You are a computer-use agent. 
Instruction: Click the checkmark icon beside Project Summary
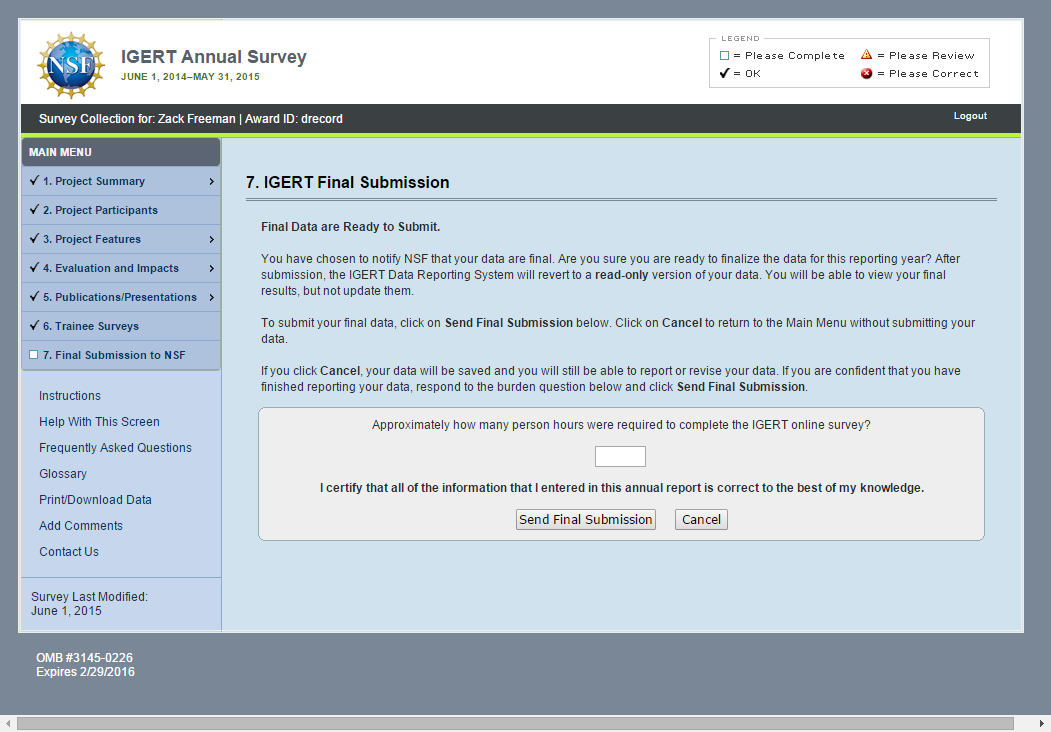click(34, 180)
